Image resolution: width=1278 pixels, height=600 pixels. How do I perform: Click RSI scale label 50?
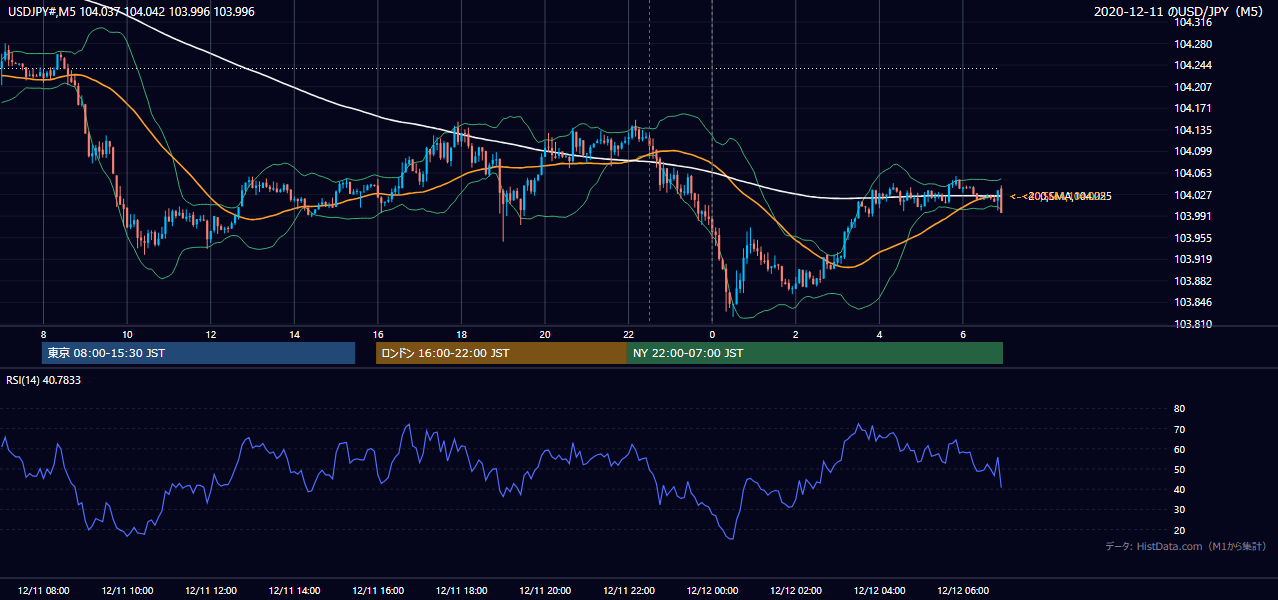coord(1179,470)
